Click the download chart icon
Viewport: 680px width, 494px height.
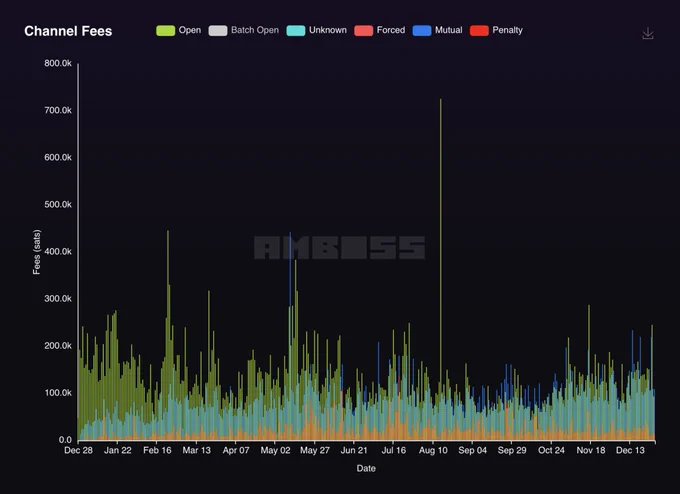648,33
